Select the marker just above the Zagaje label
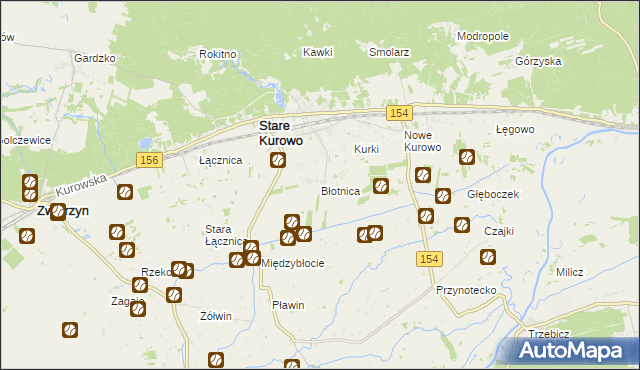Screen dimensions: 640x370 click(140, 285)
